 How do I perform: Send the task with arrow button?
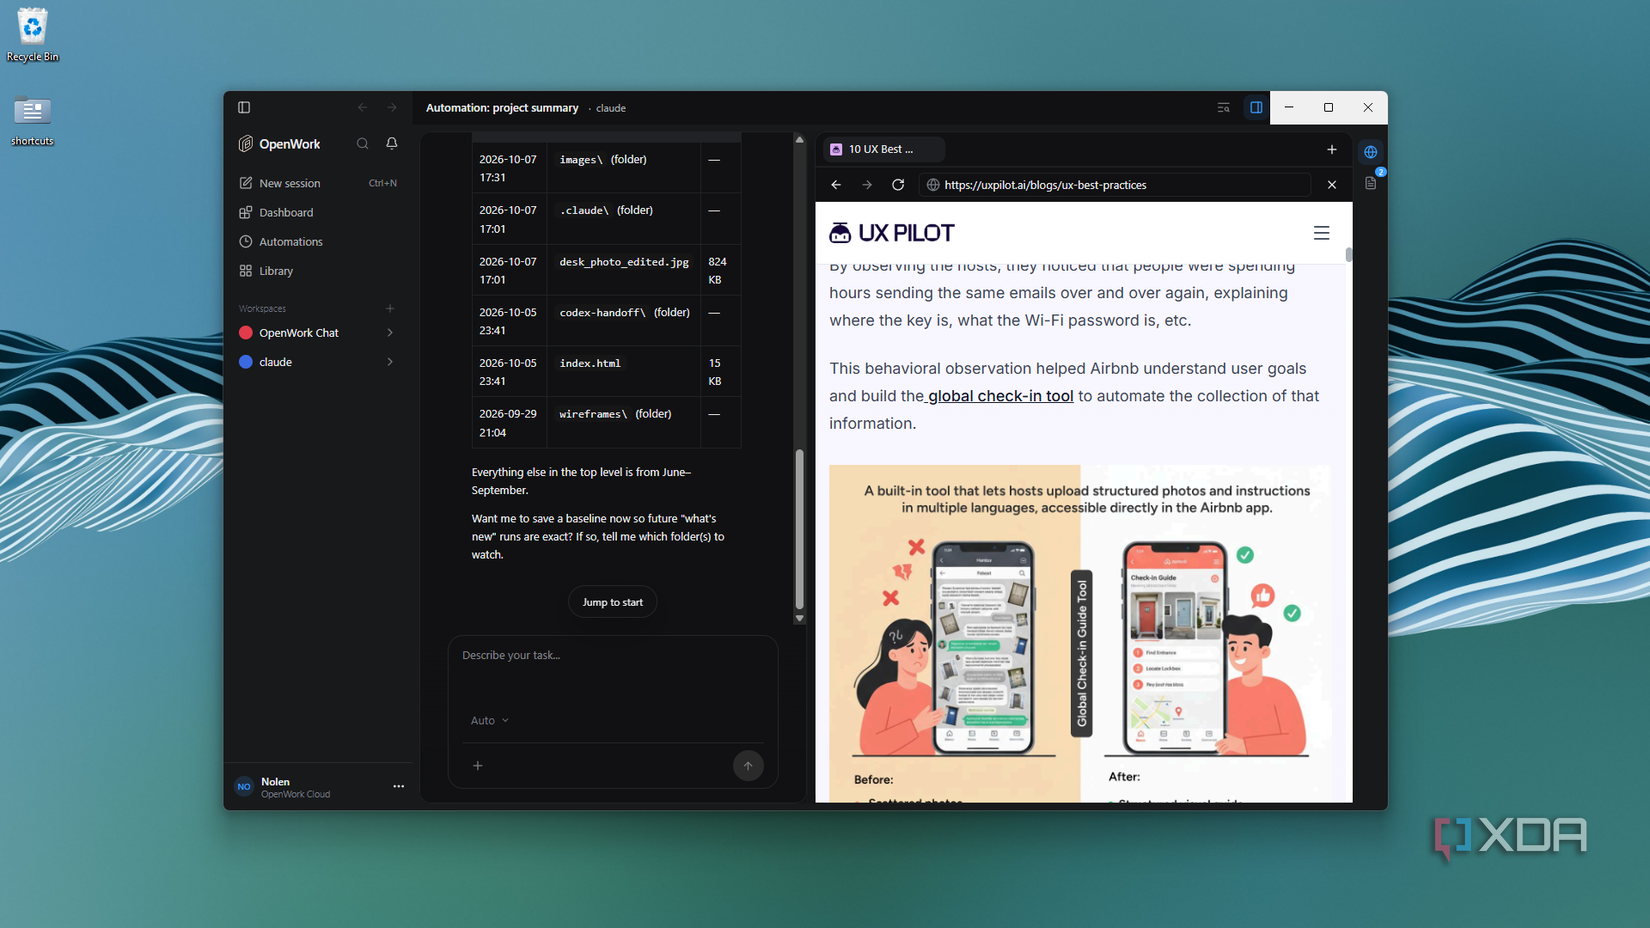coord(748,766)
